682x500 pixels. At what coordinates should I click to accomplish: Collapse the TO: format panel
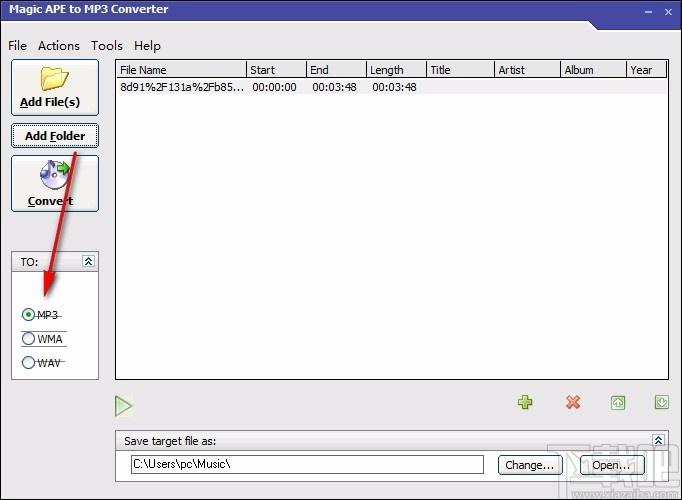coord(88,261)
